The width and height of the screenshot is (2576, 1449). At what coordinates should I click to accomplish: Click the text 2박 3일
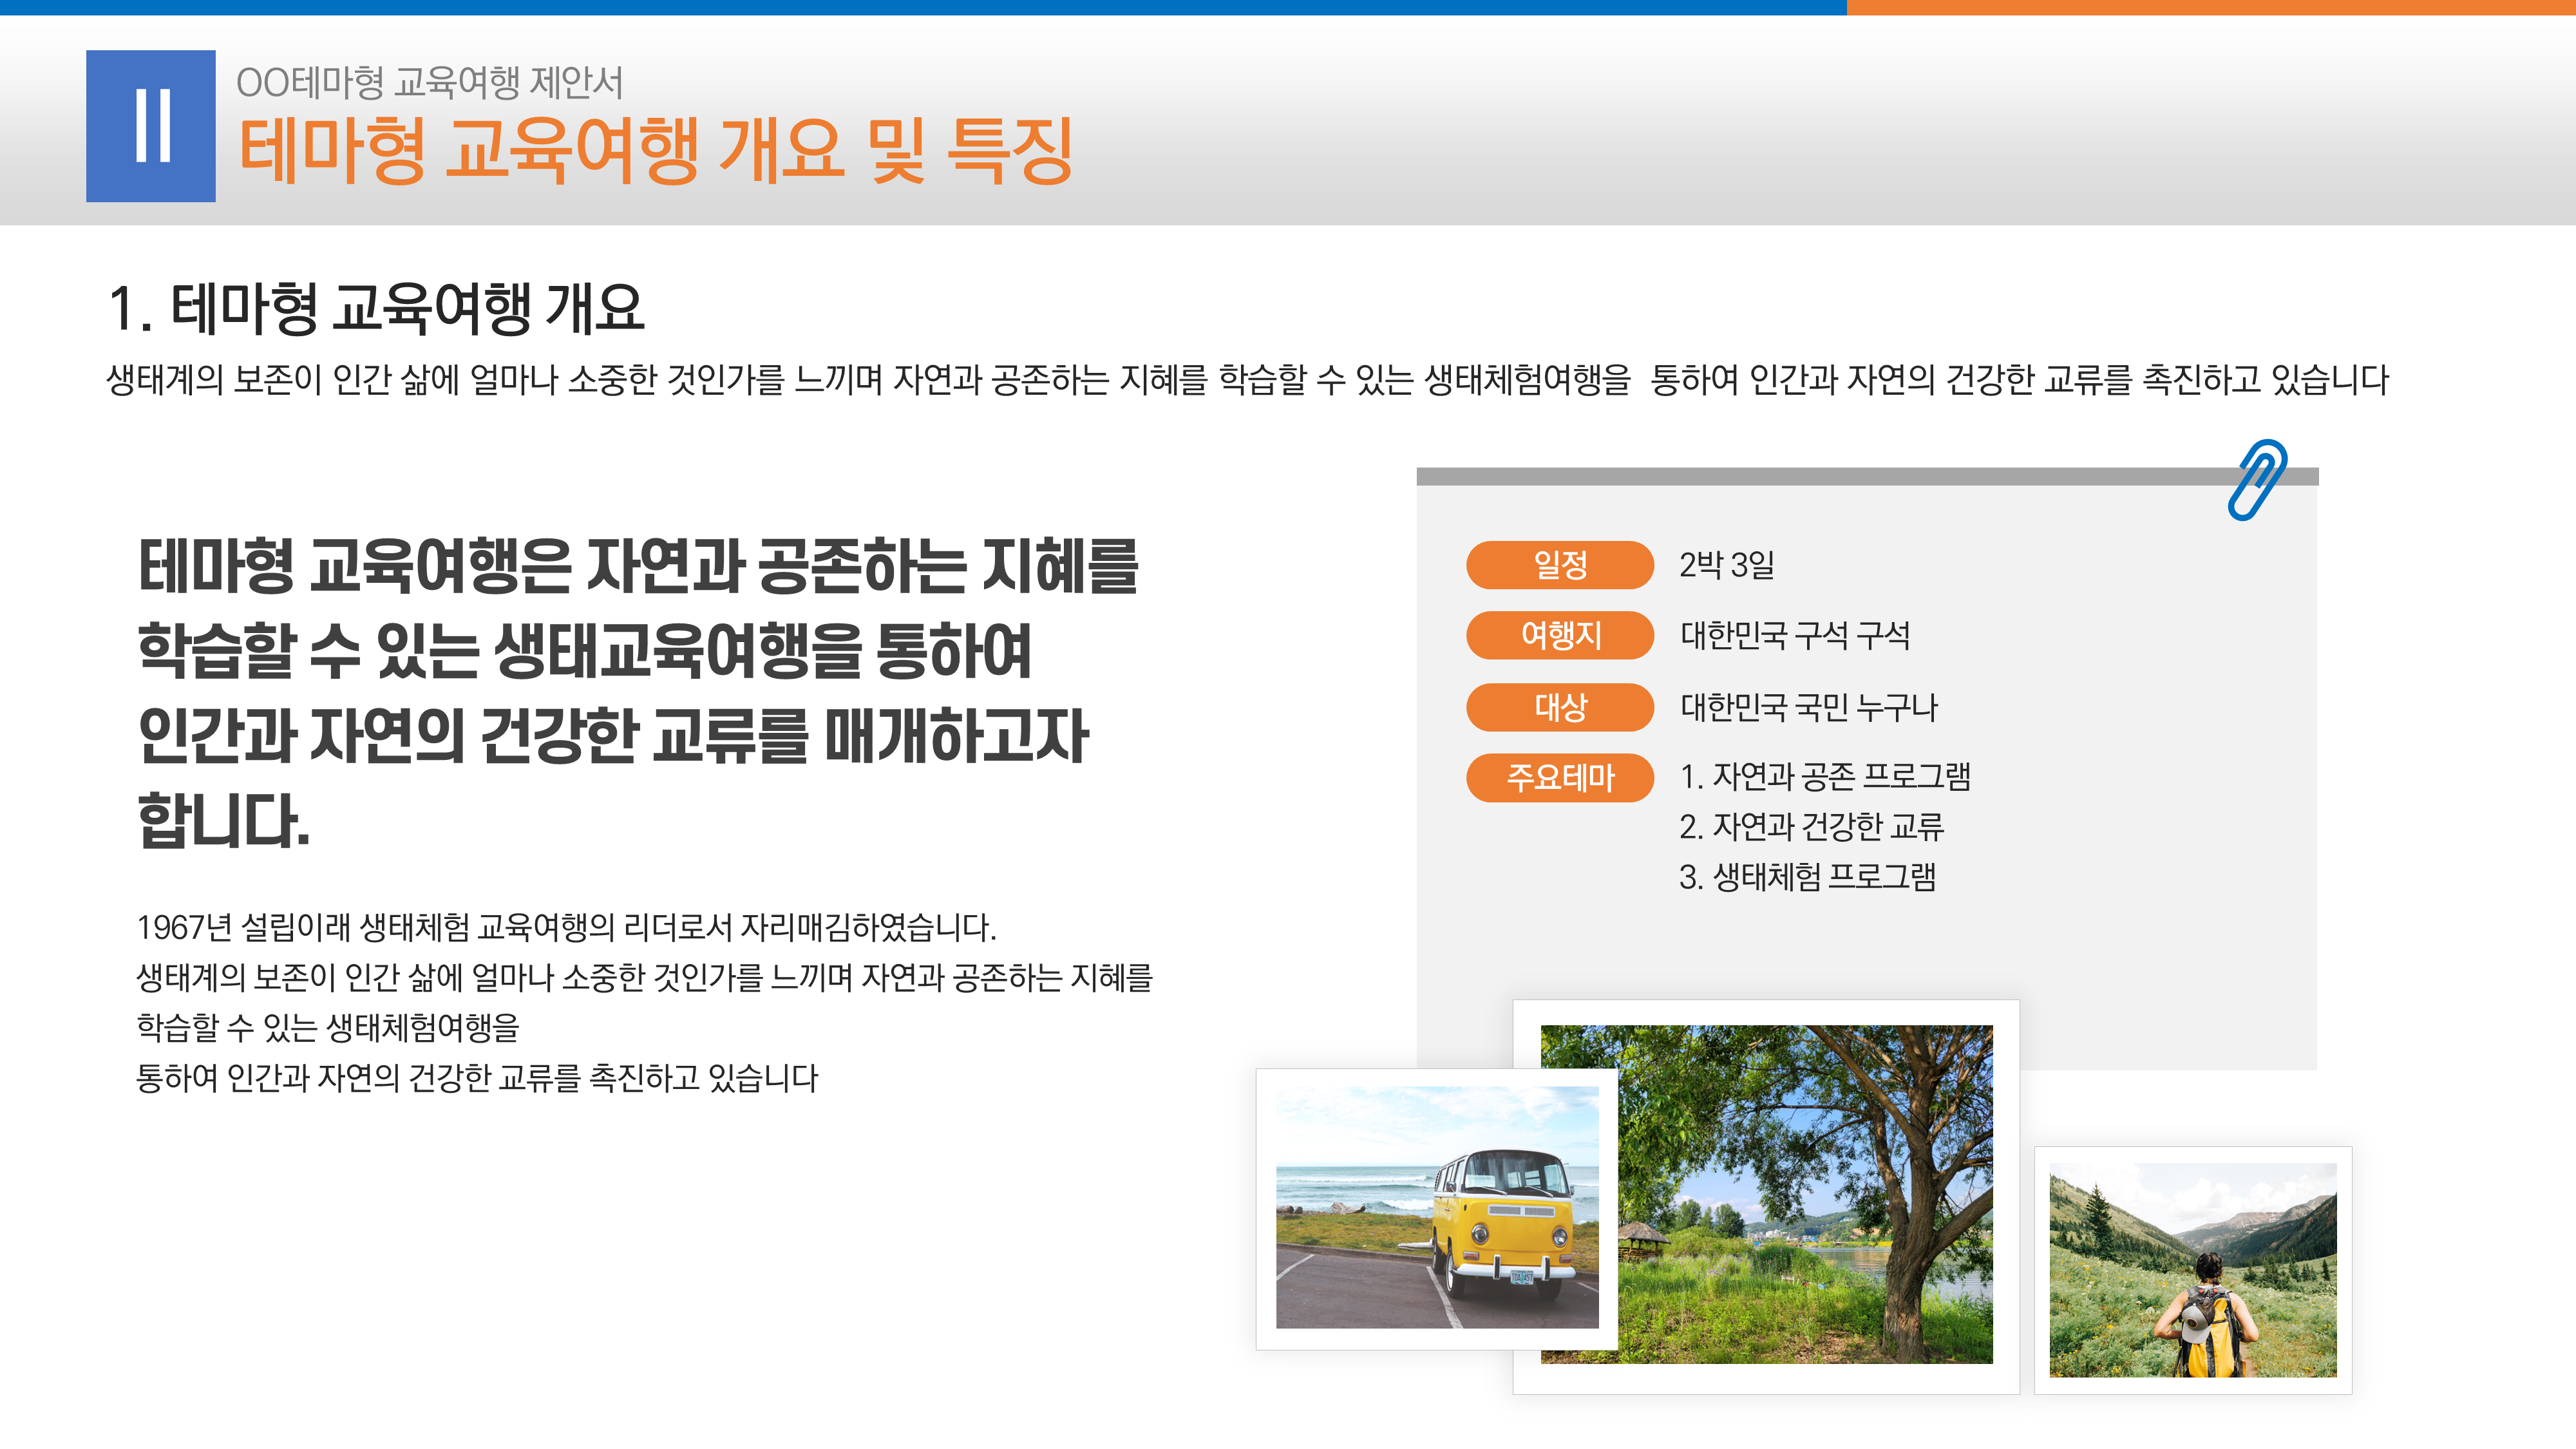1727,565
